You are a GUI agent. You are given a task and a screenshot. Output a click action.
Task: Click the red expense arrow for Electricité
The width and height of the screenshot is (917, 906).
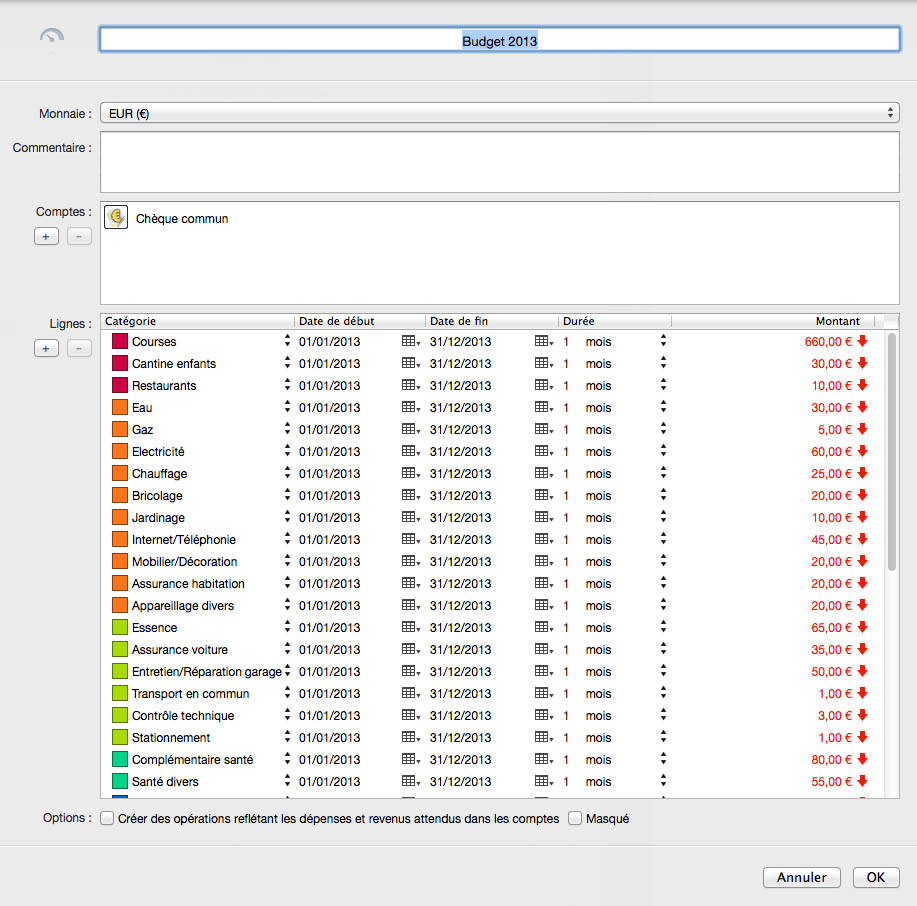click(862, 451)
